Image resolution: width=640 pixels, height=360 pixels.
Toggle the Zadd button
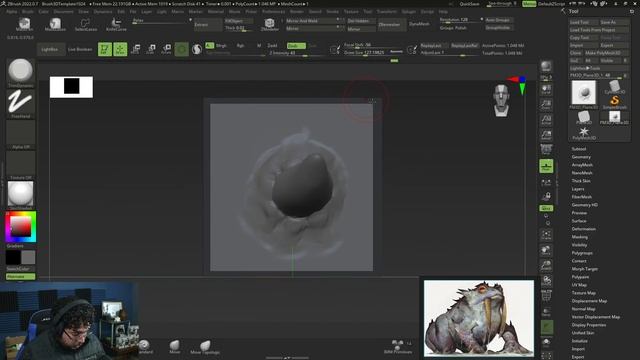click(272, 46)
